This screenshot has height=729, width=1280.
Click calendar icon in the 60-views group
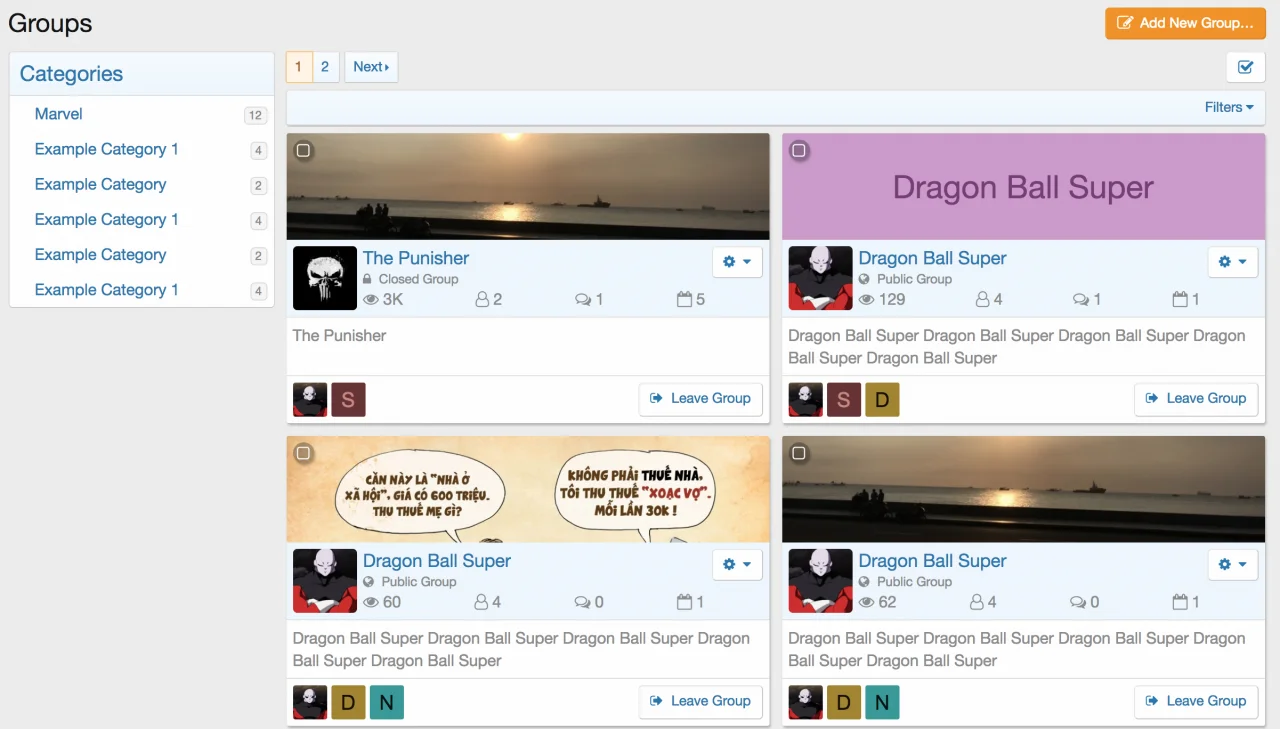point(685,602)
